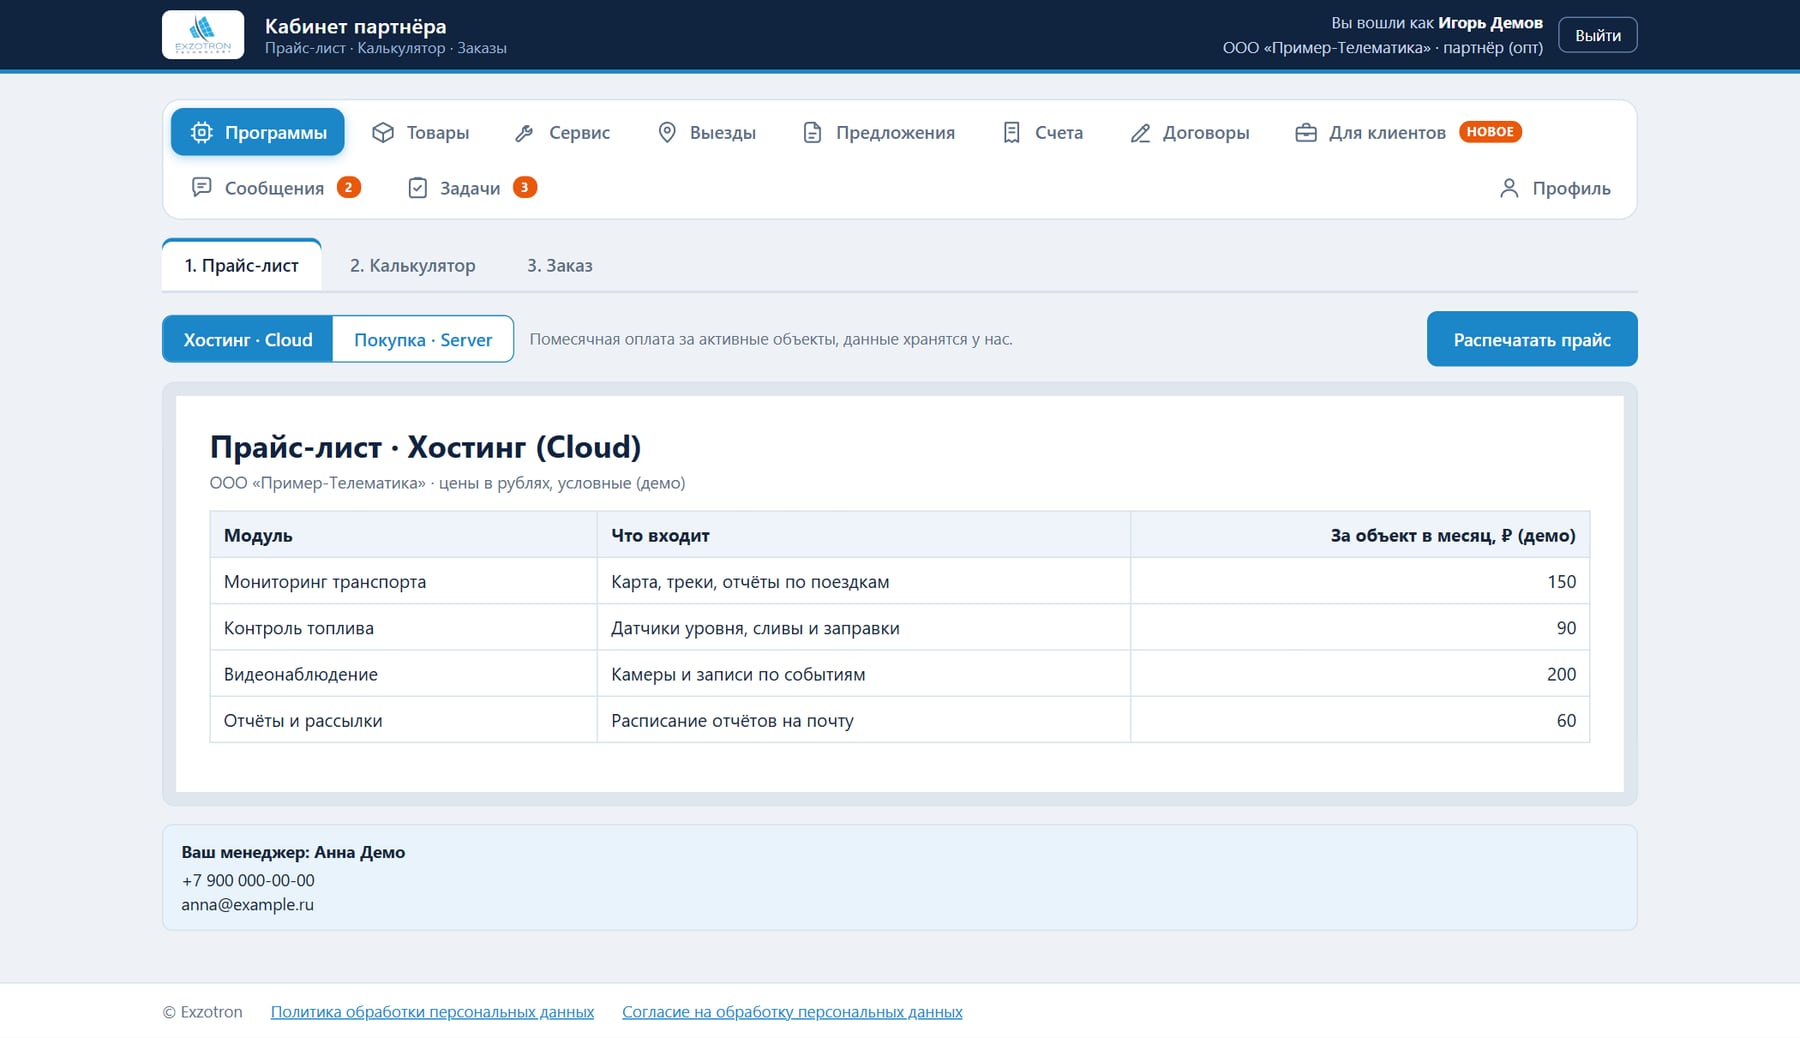This screenshot has height=1038, width=1800.
Task: Open Программы section via chip icon
Action: click(x=202, y=132)
